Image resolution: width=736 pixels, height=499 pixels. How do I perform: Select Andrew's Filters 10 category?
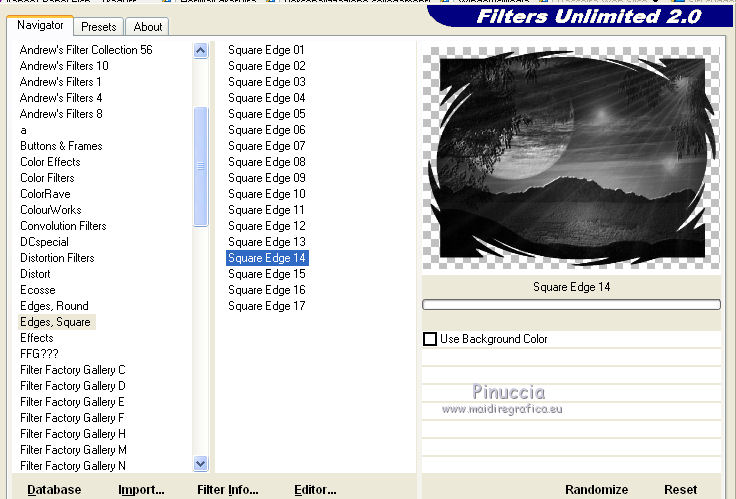[64, 66]
